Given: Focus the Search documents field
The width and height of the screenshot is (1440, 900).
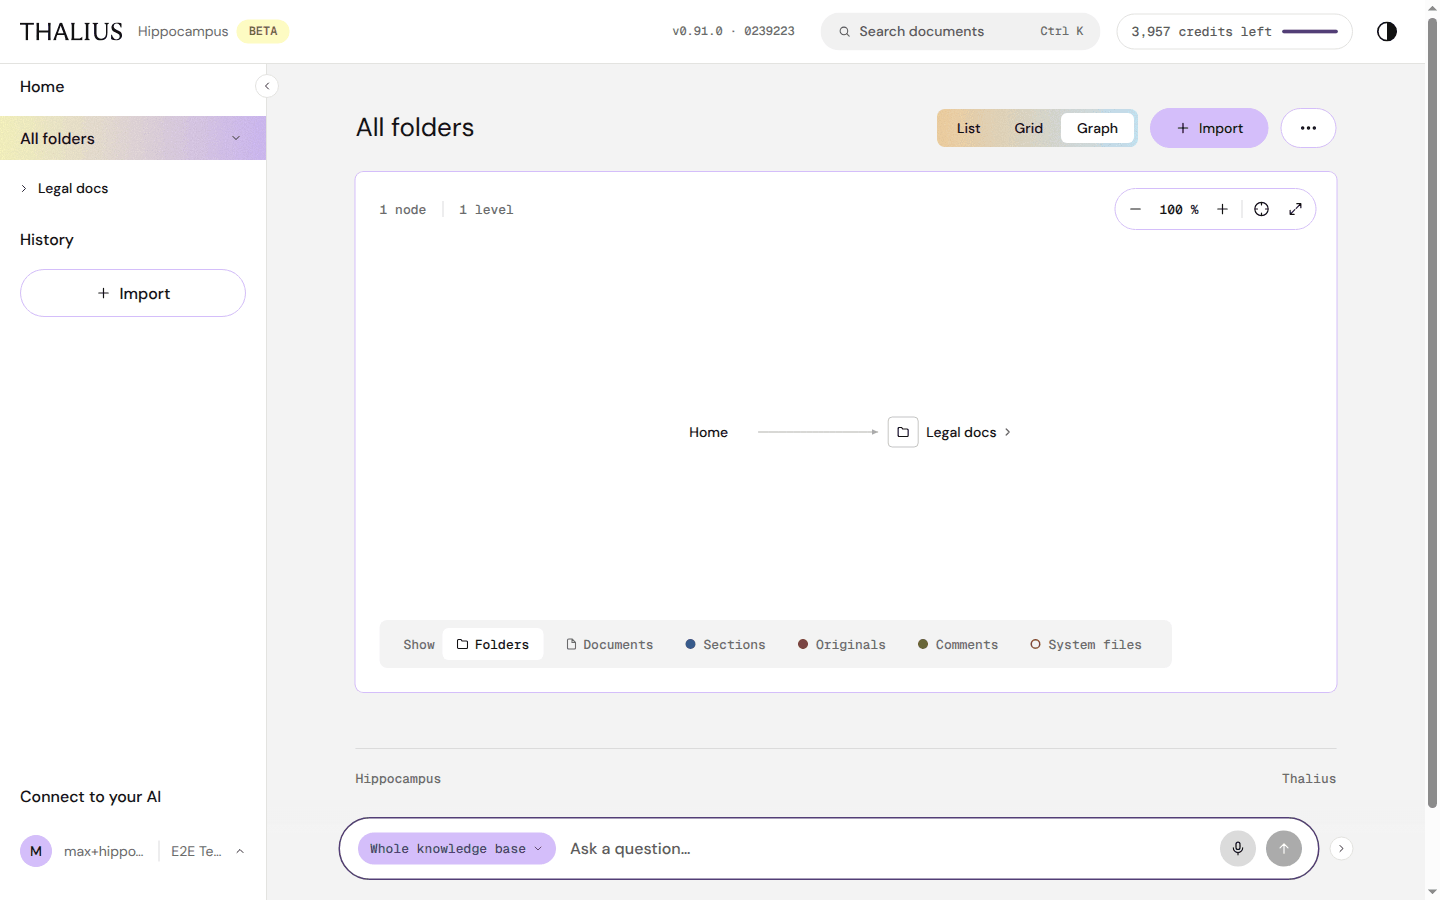Looking at the screenshot, I should click(x=960, y=31).
